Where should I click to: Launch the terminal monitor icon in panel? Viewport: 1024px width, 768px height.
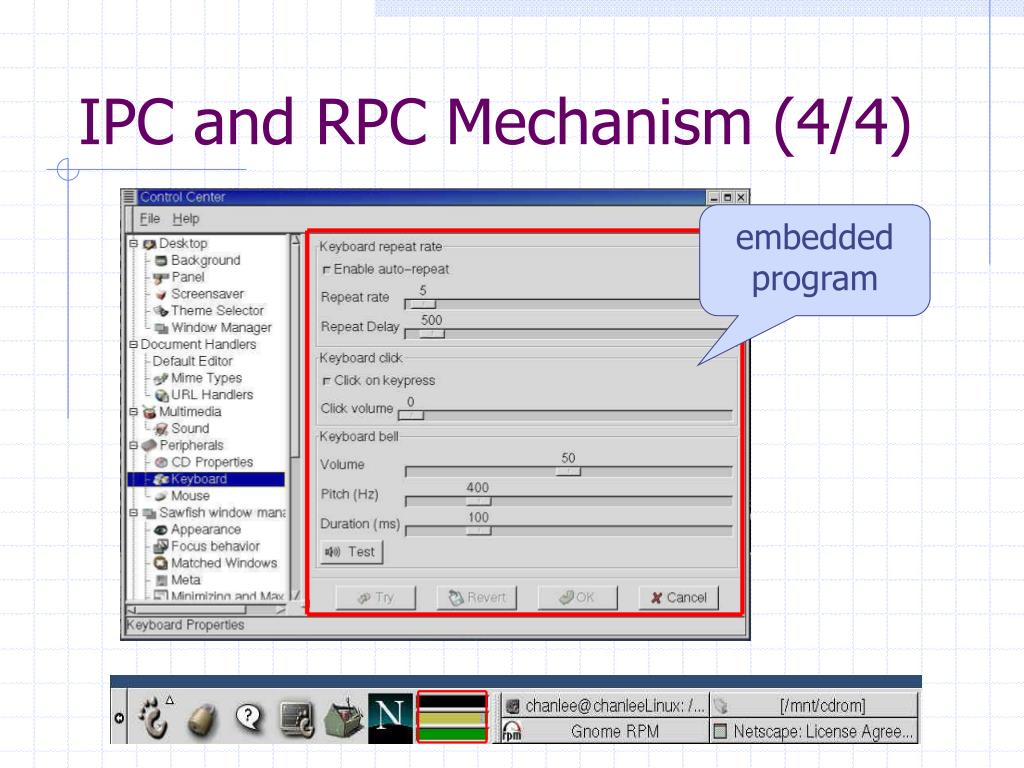pos(296,718)
